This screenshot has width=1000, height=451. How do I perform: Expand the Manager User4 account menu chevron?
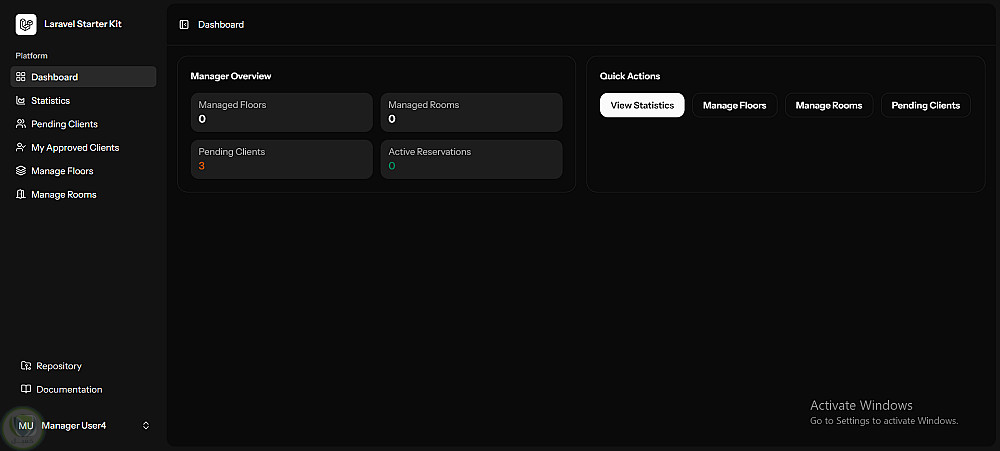146,425
